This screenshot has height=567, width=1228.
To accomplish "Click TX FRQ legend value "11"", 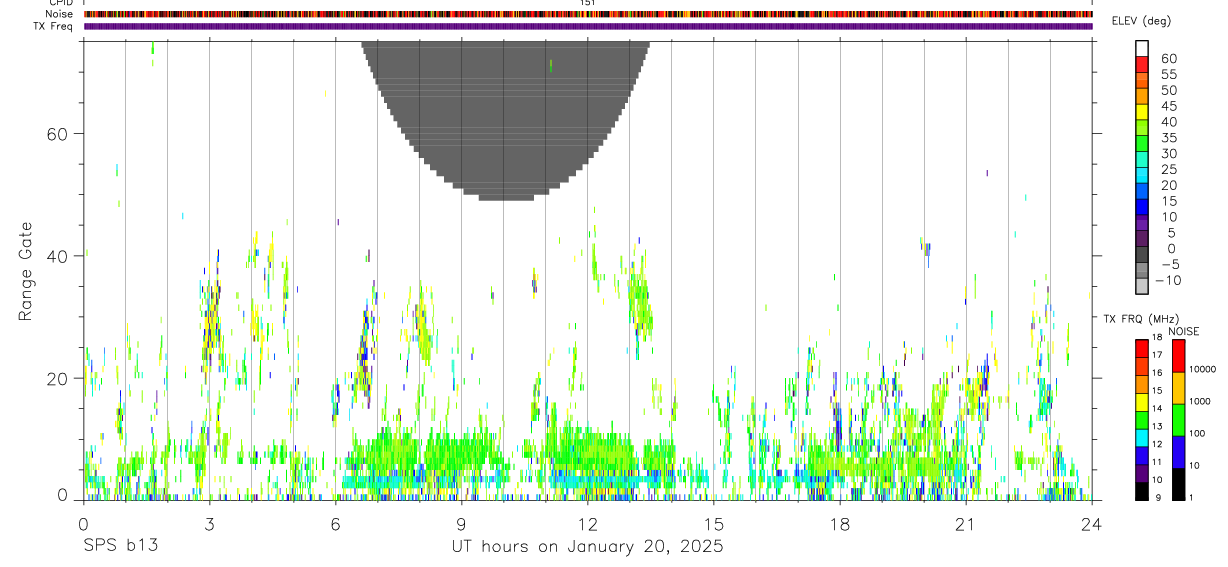I will [1157, 462].
